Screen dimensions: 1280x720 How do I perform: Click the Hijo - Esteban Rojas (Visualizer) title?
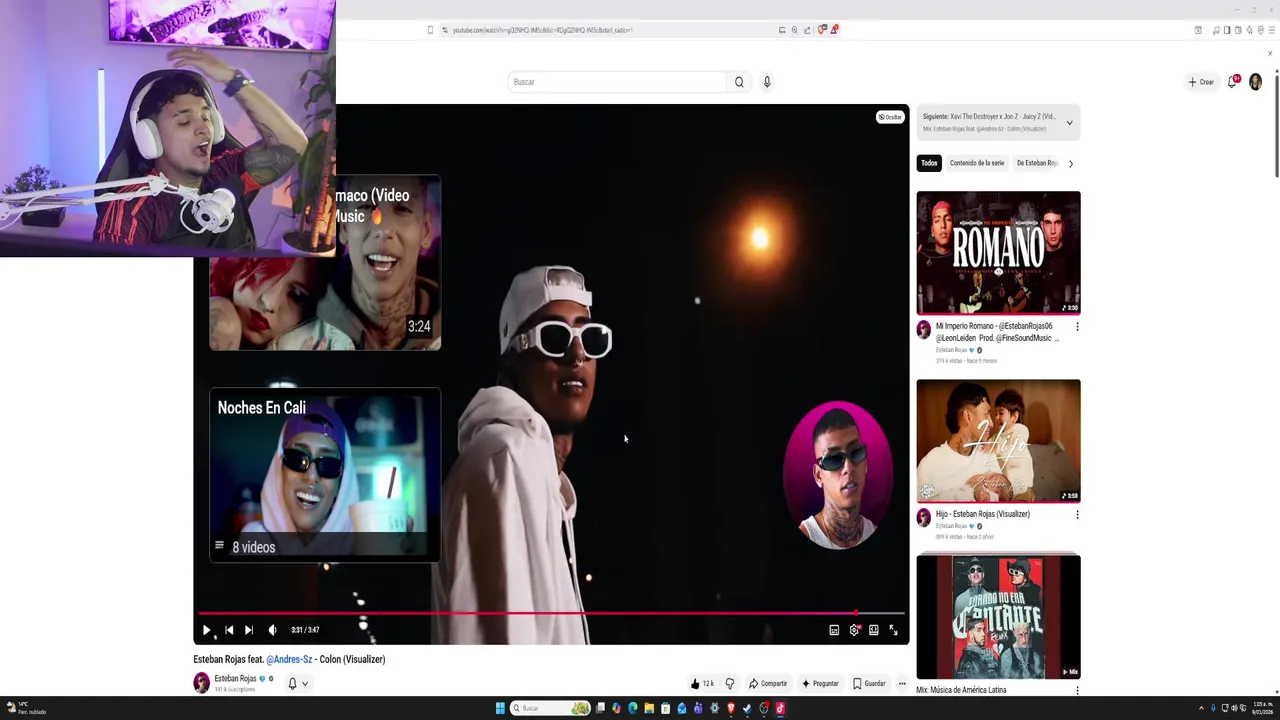pyautogui.click(x=983, y=514)
